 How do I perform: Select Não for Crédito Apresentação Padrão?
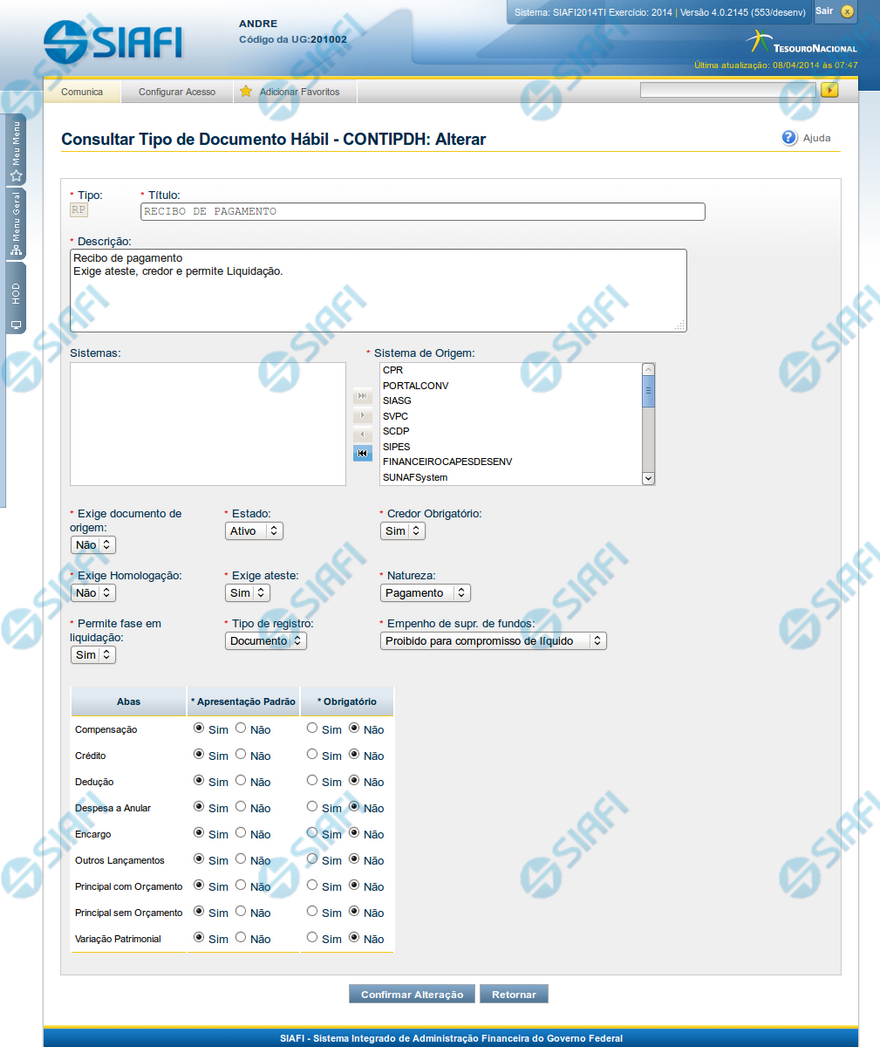pos(241,755)
